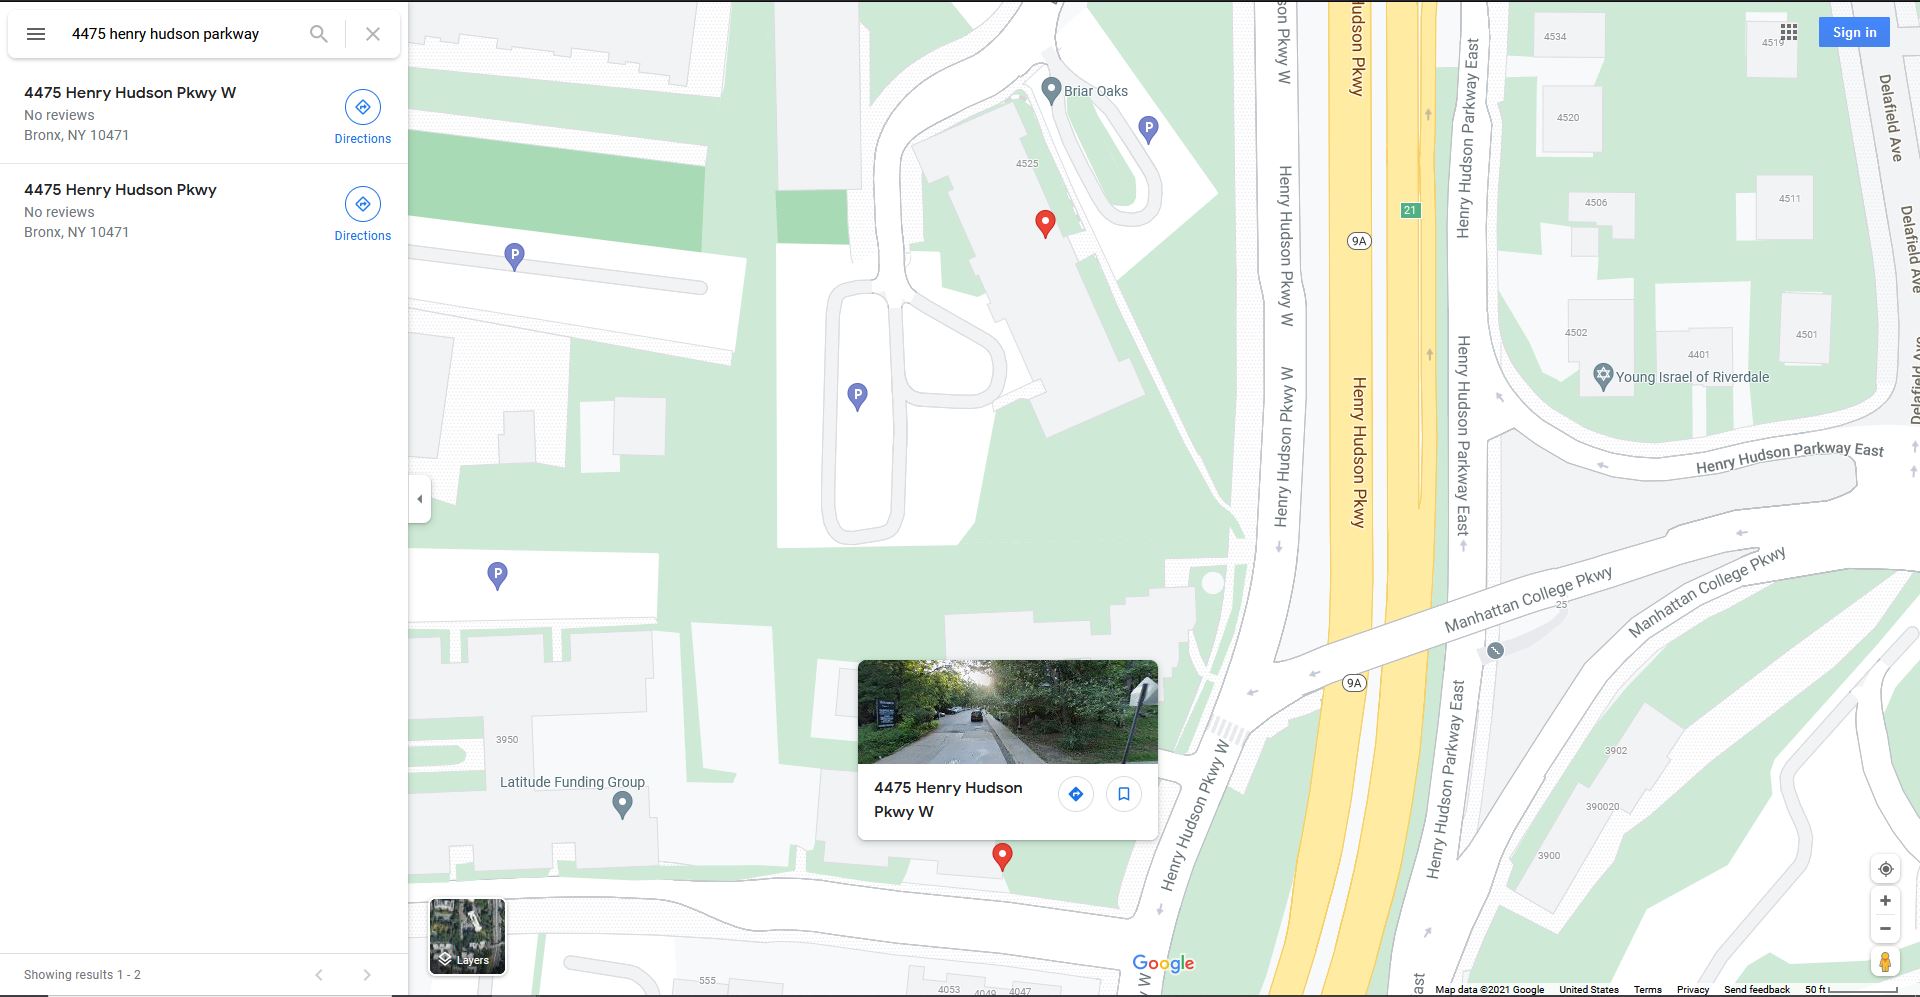The height and width of the screenshot is (997, 1920).
Task: Click the parking marker in the oval loop lot
Action: (857, 397)
